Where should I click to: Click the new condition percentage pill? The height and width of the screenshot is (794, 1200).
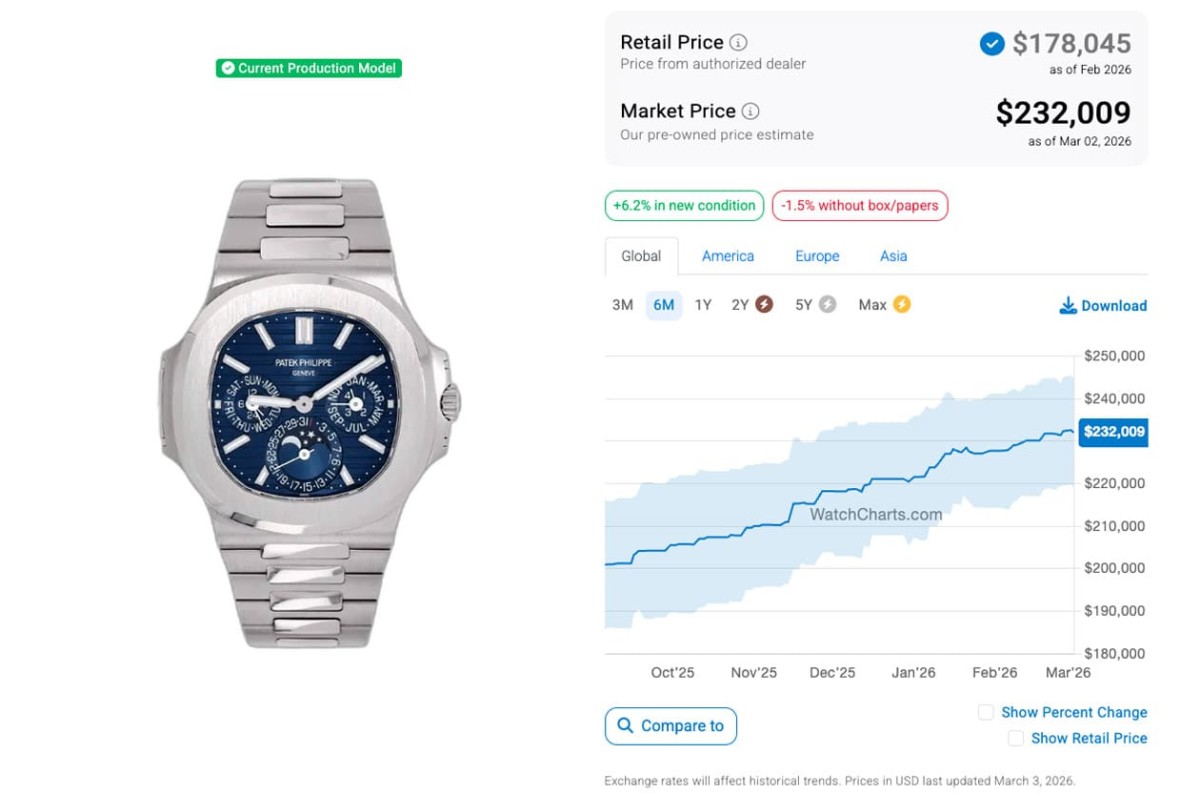(684, 206)
